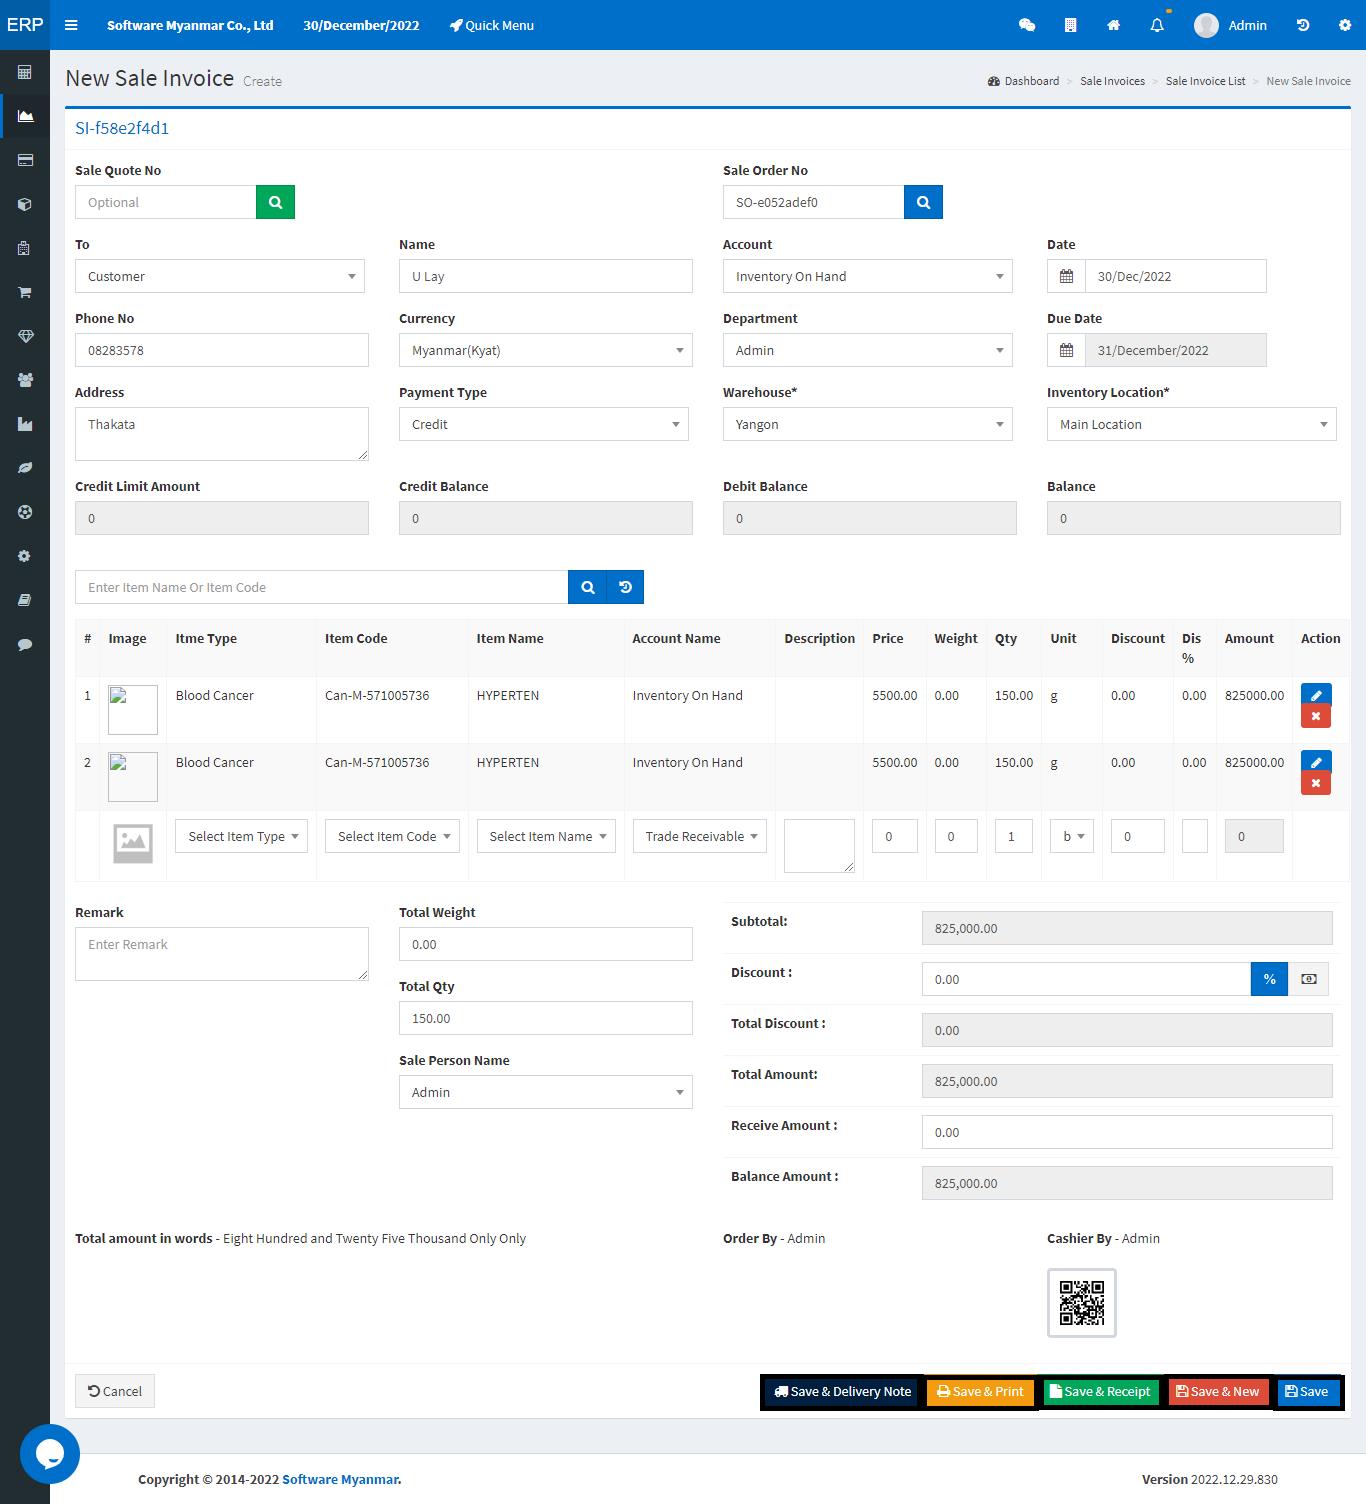Image resolution: width=1366 pixels, height=1504 pixels.
Task: Click Save & Receipt
Action: (x=1100, y=1391)
